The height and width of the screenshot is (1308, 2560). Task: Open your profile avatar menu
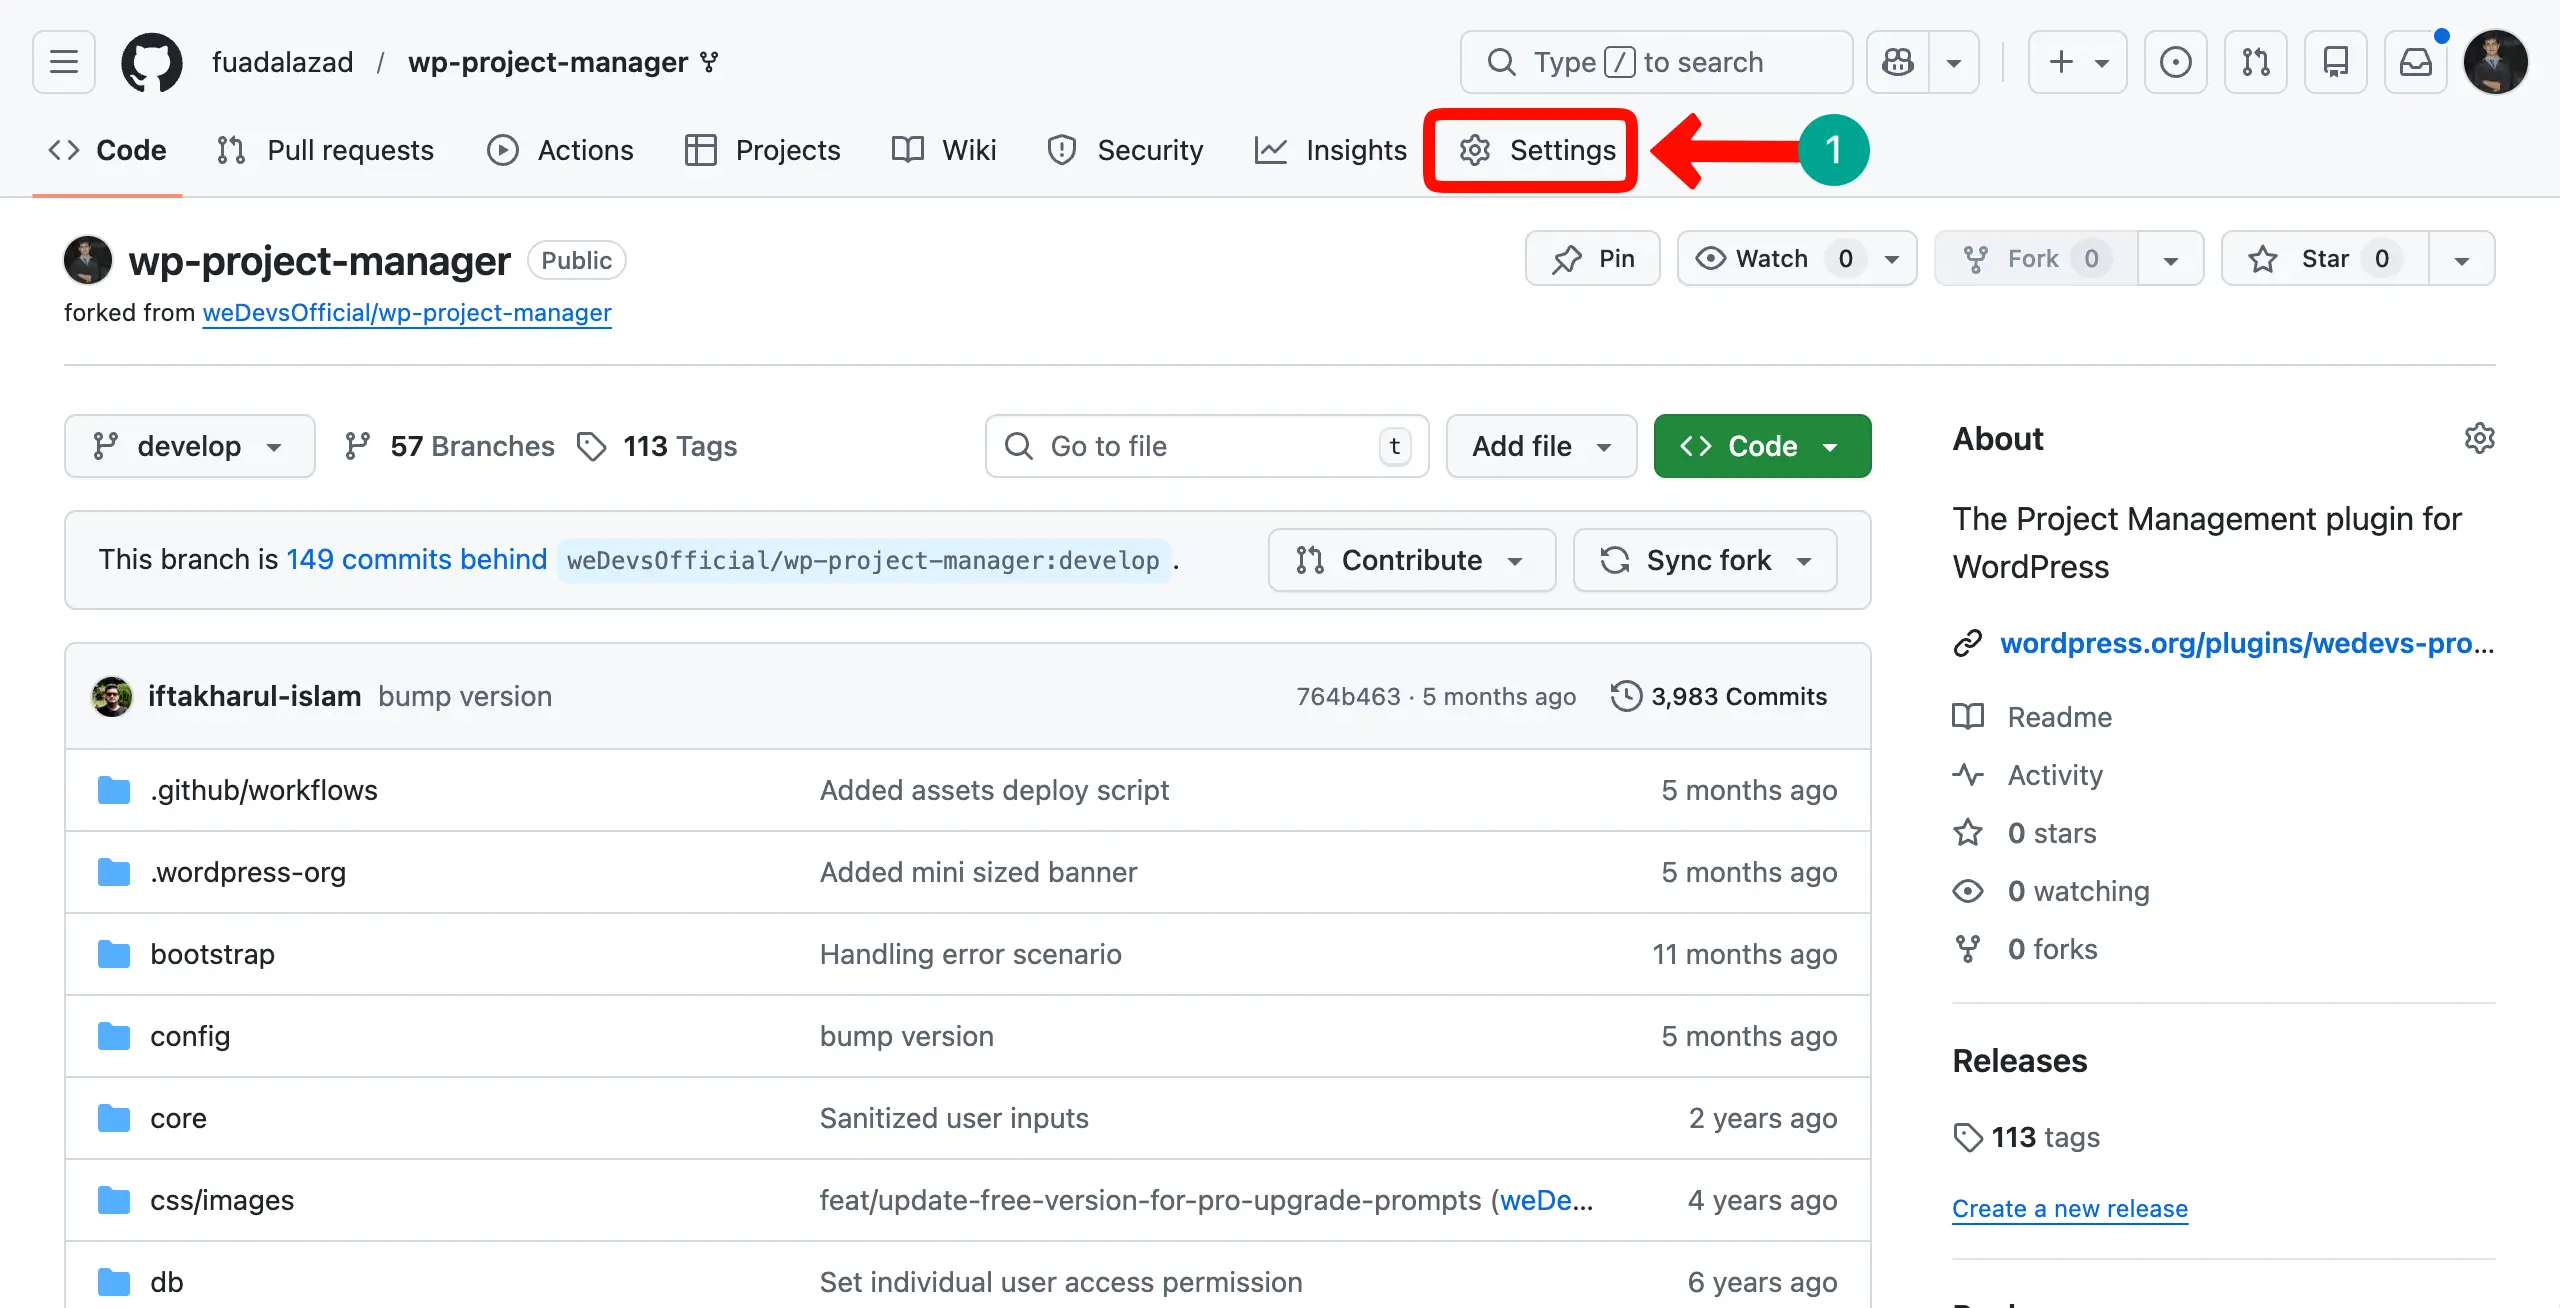point(2498,61)
